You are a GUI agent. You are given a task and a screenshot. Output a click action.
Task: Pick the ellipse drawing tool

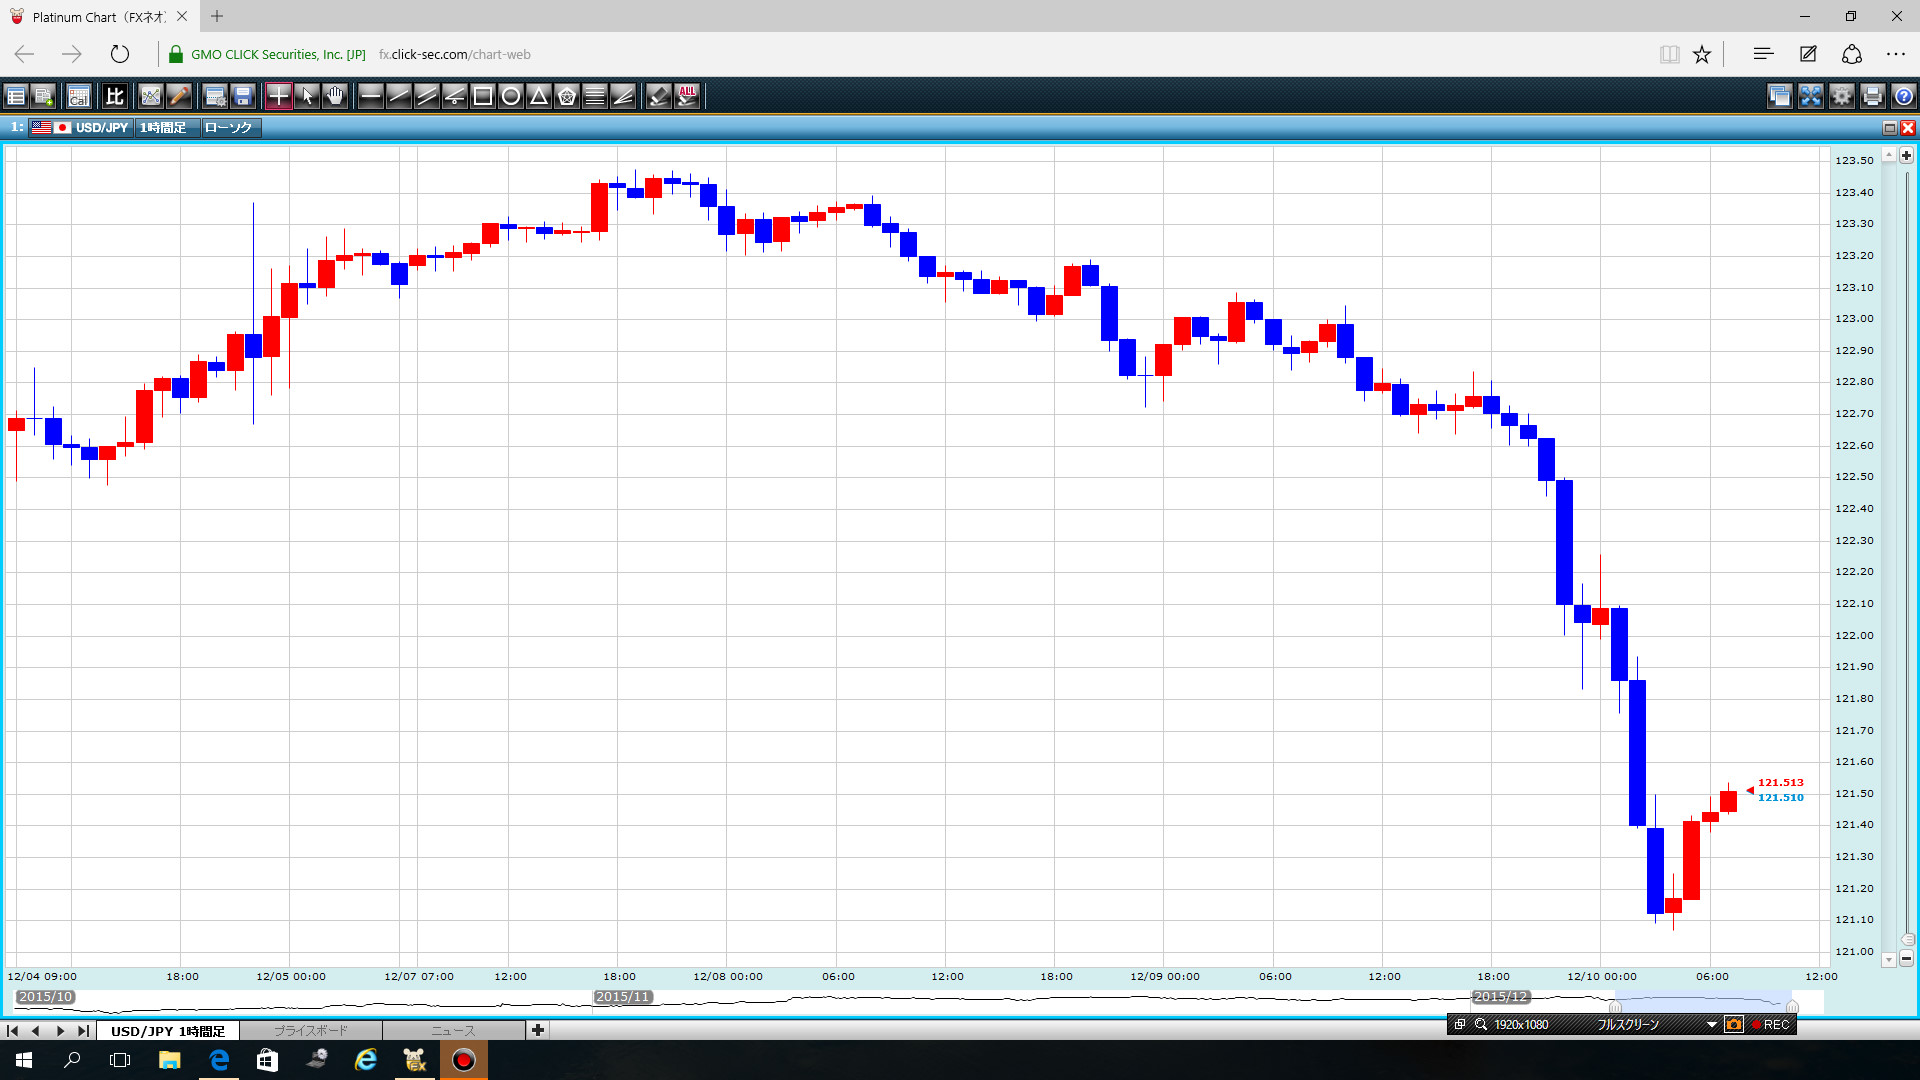coord(511,96)
